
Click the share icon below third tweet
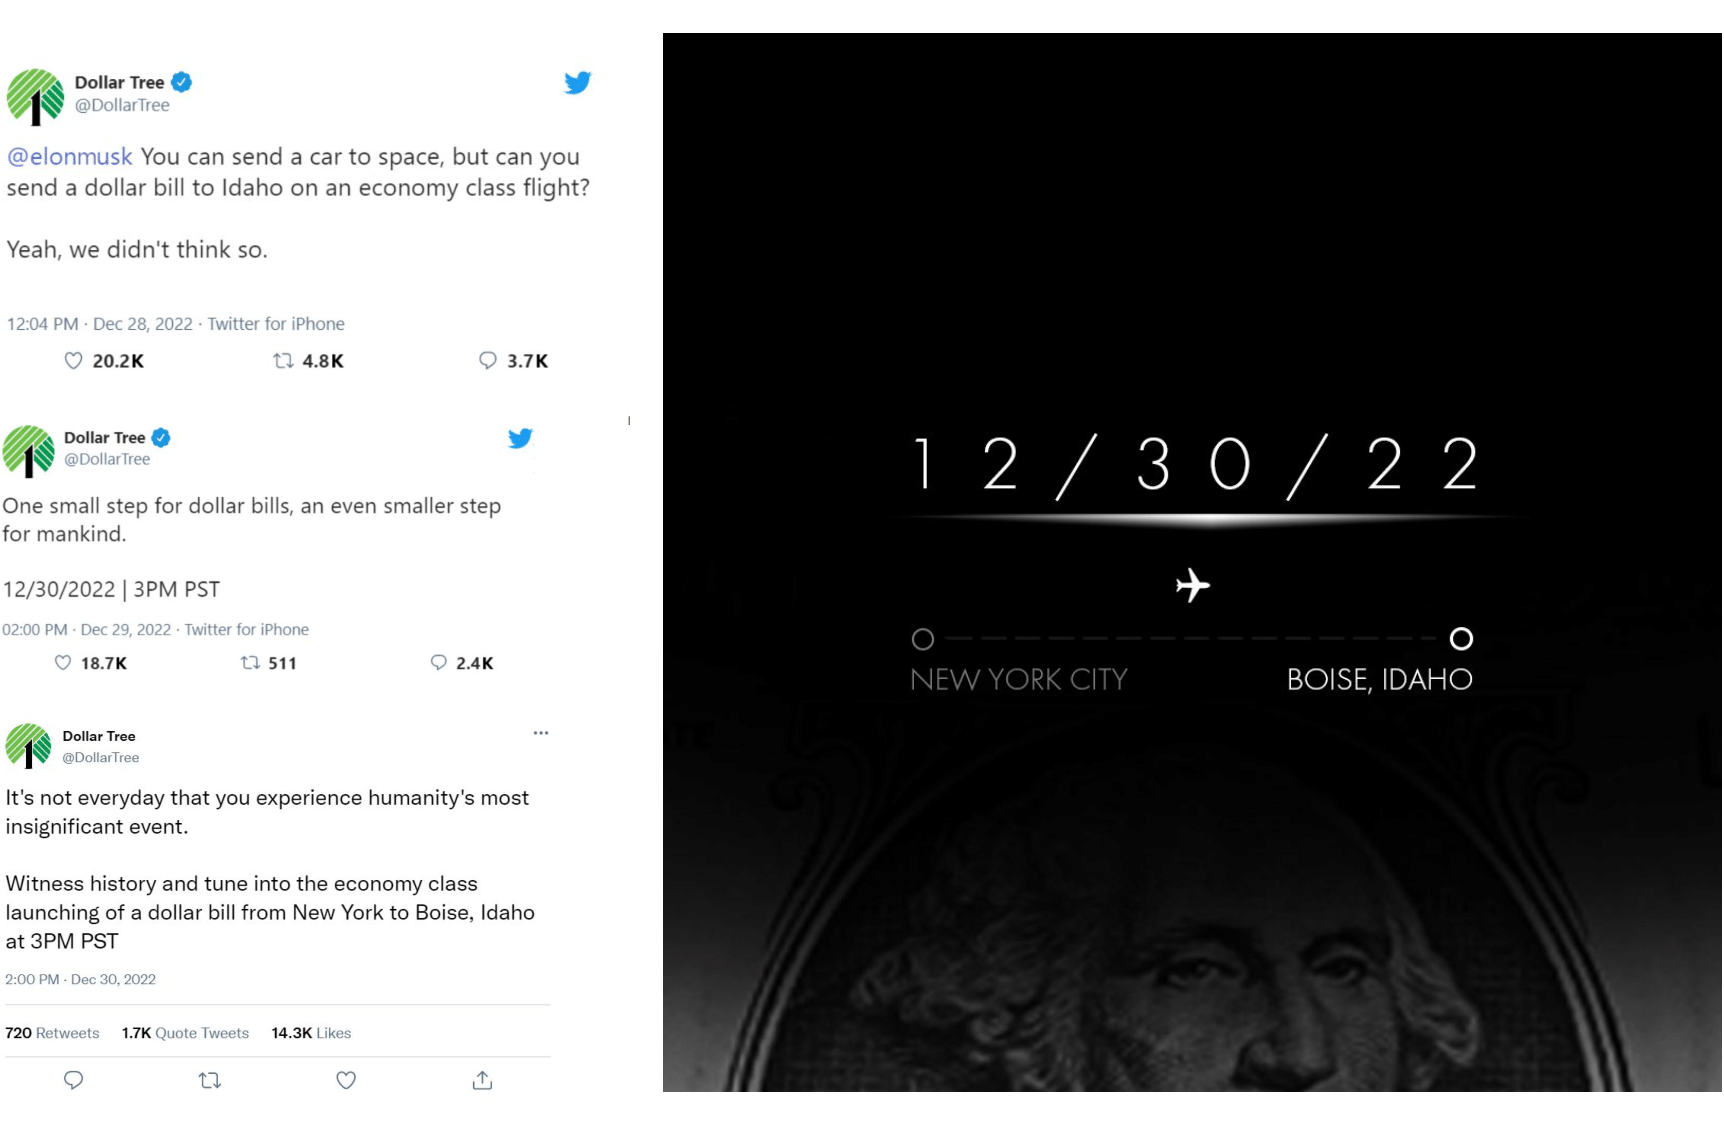482,1080
